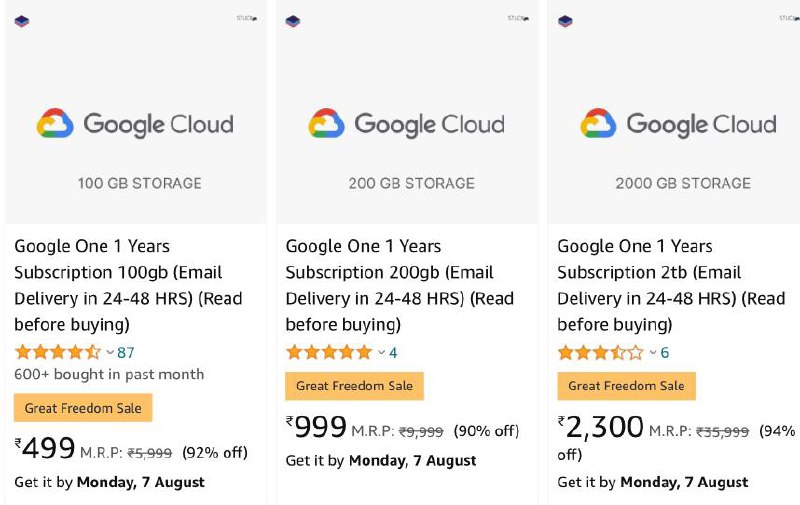Expand rating chevron next to 4 reviews
This screenshot has width=800, height=505.
[382, 352]
